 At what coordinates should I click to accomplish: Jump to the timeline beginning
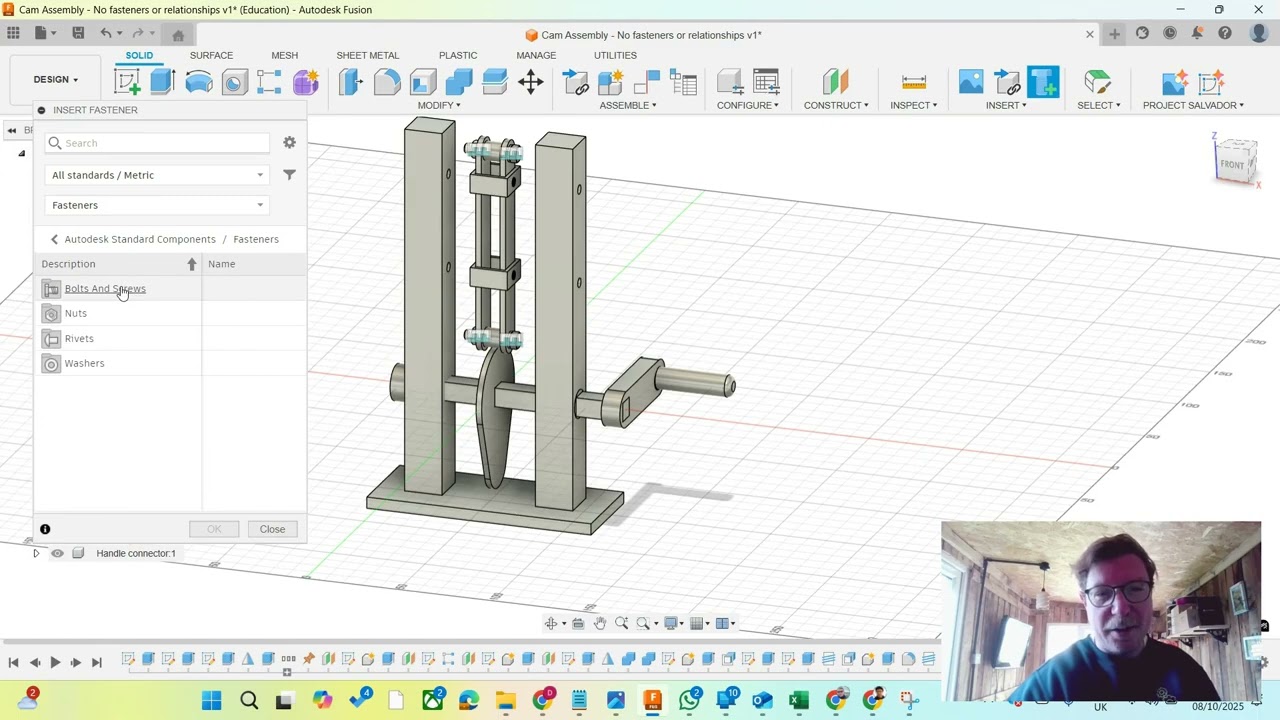[x=13, y=662]
